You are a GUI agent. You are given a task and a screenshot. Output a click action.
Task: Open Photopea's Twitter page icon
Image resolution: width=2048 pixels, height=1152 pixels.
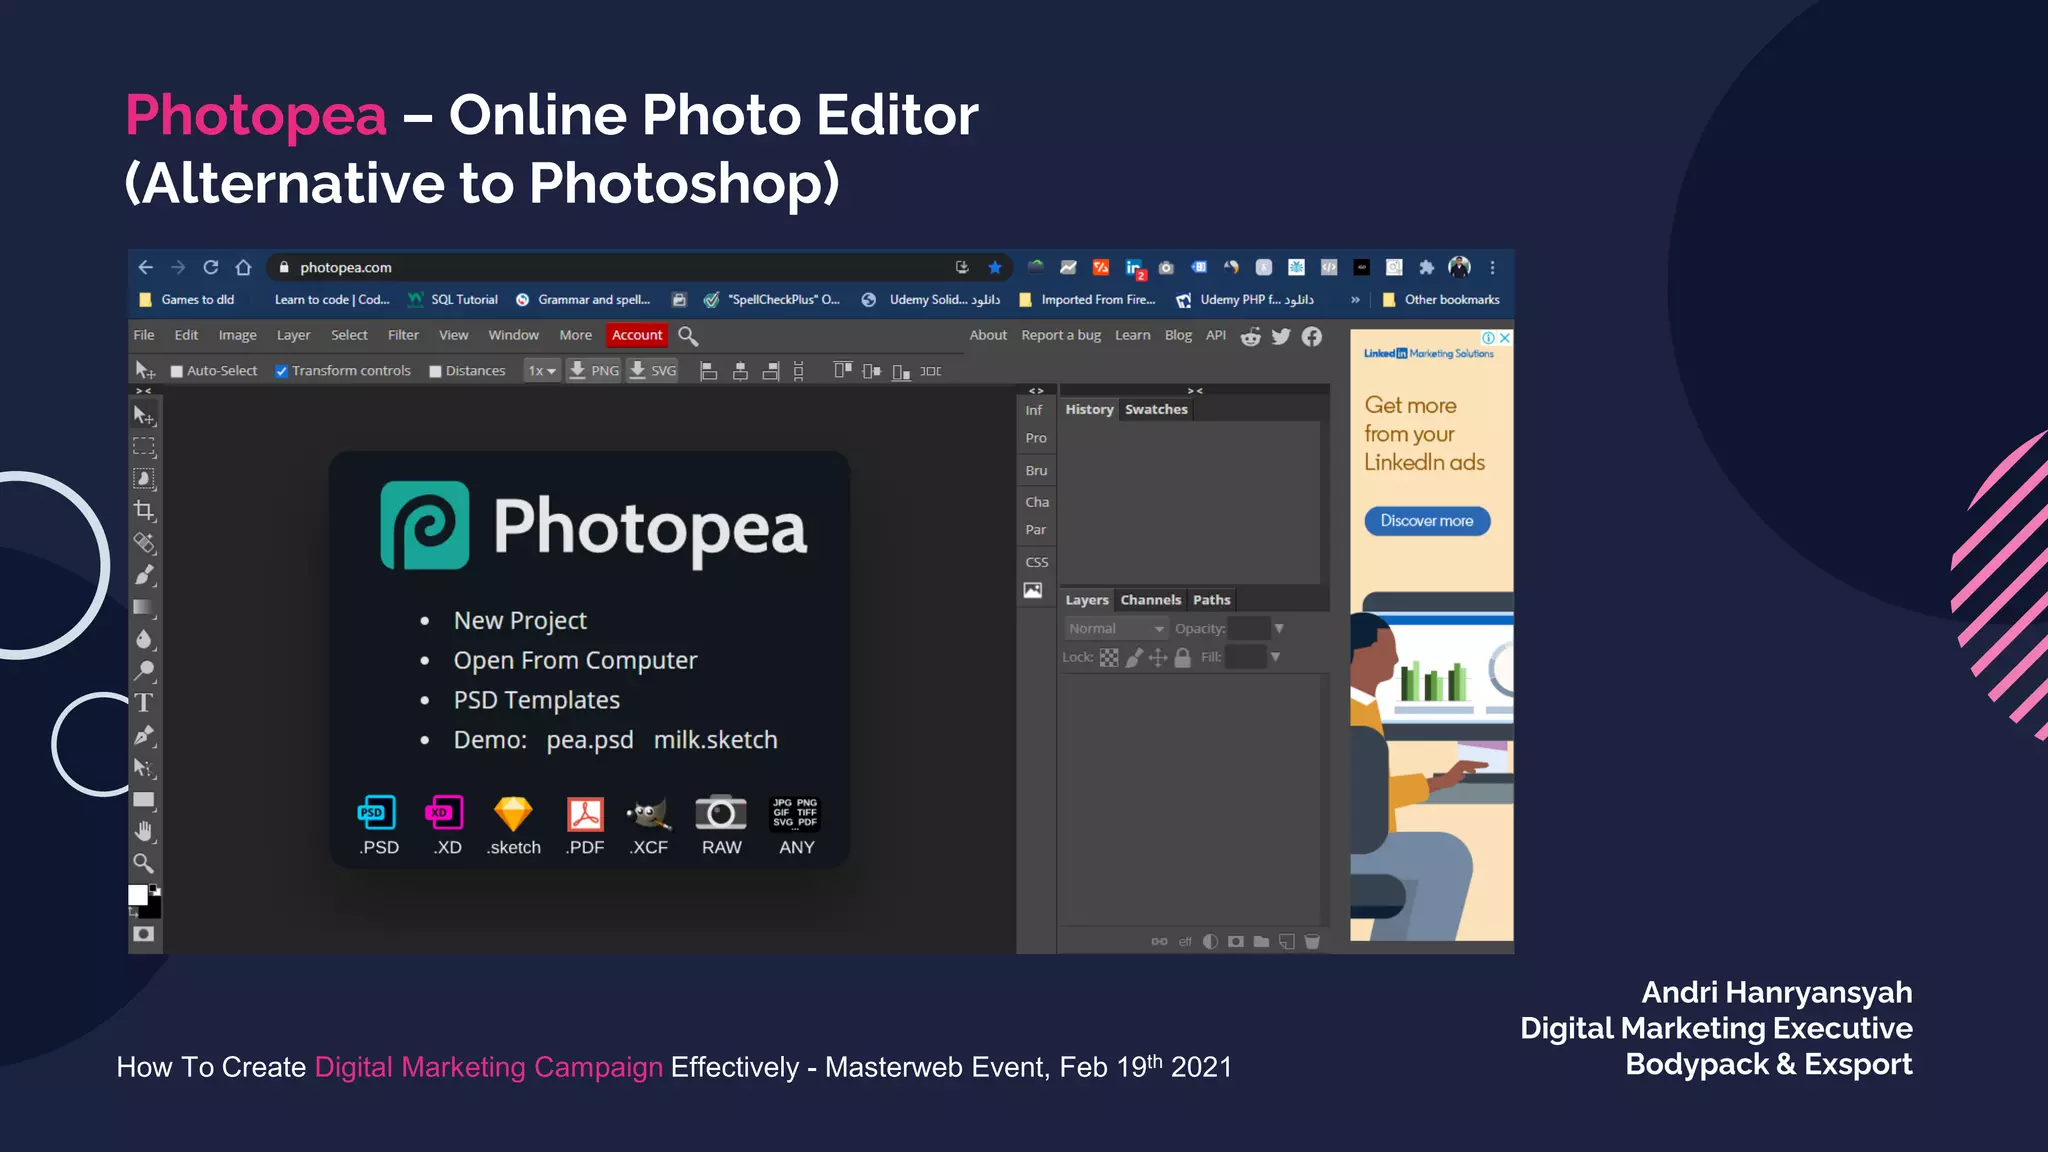pos(1281,336)
